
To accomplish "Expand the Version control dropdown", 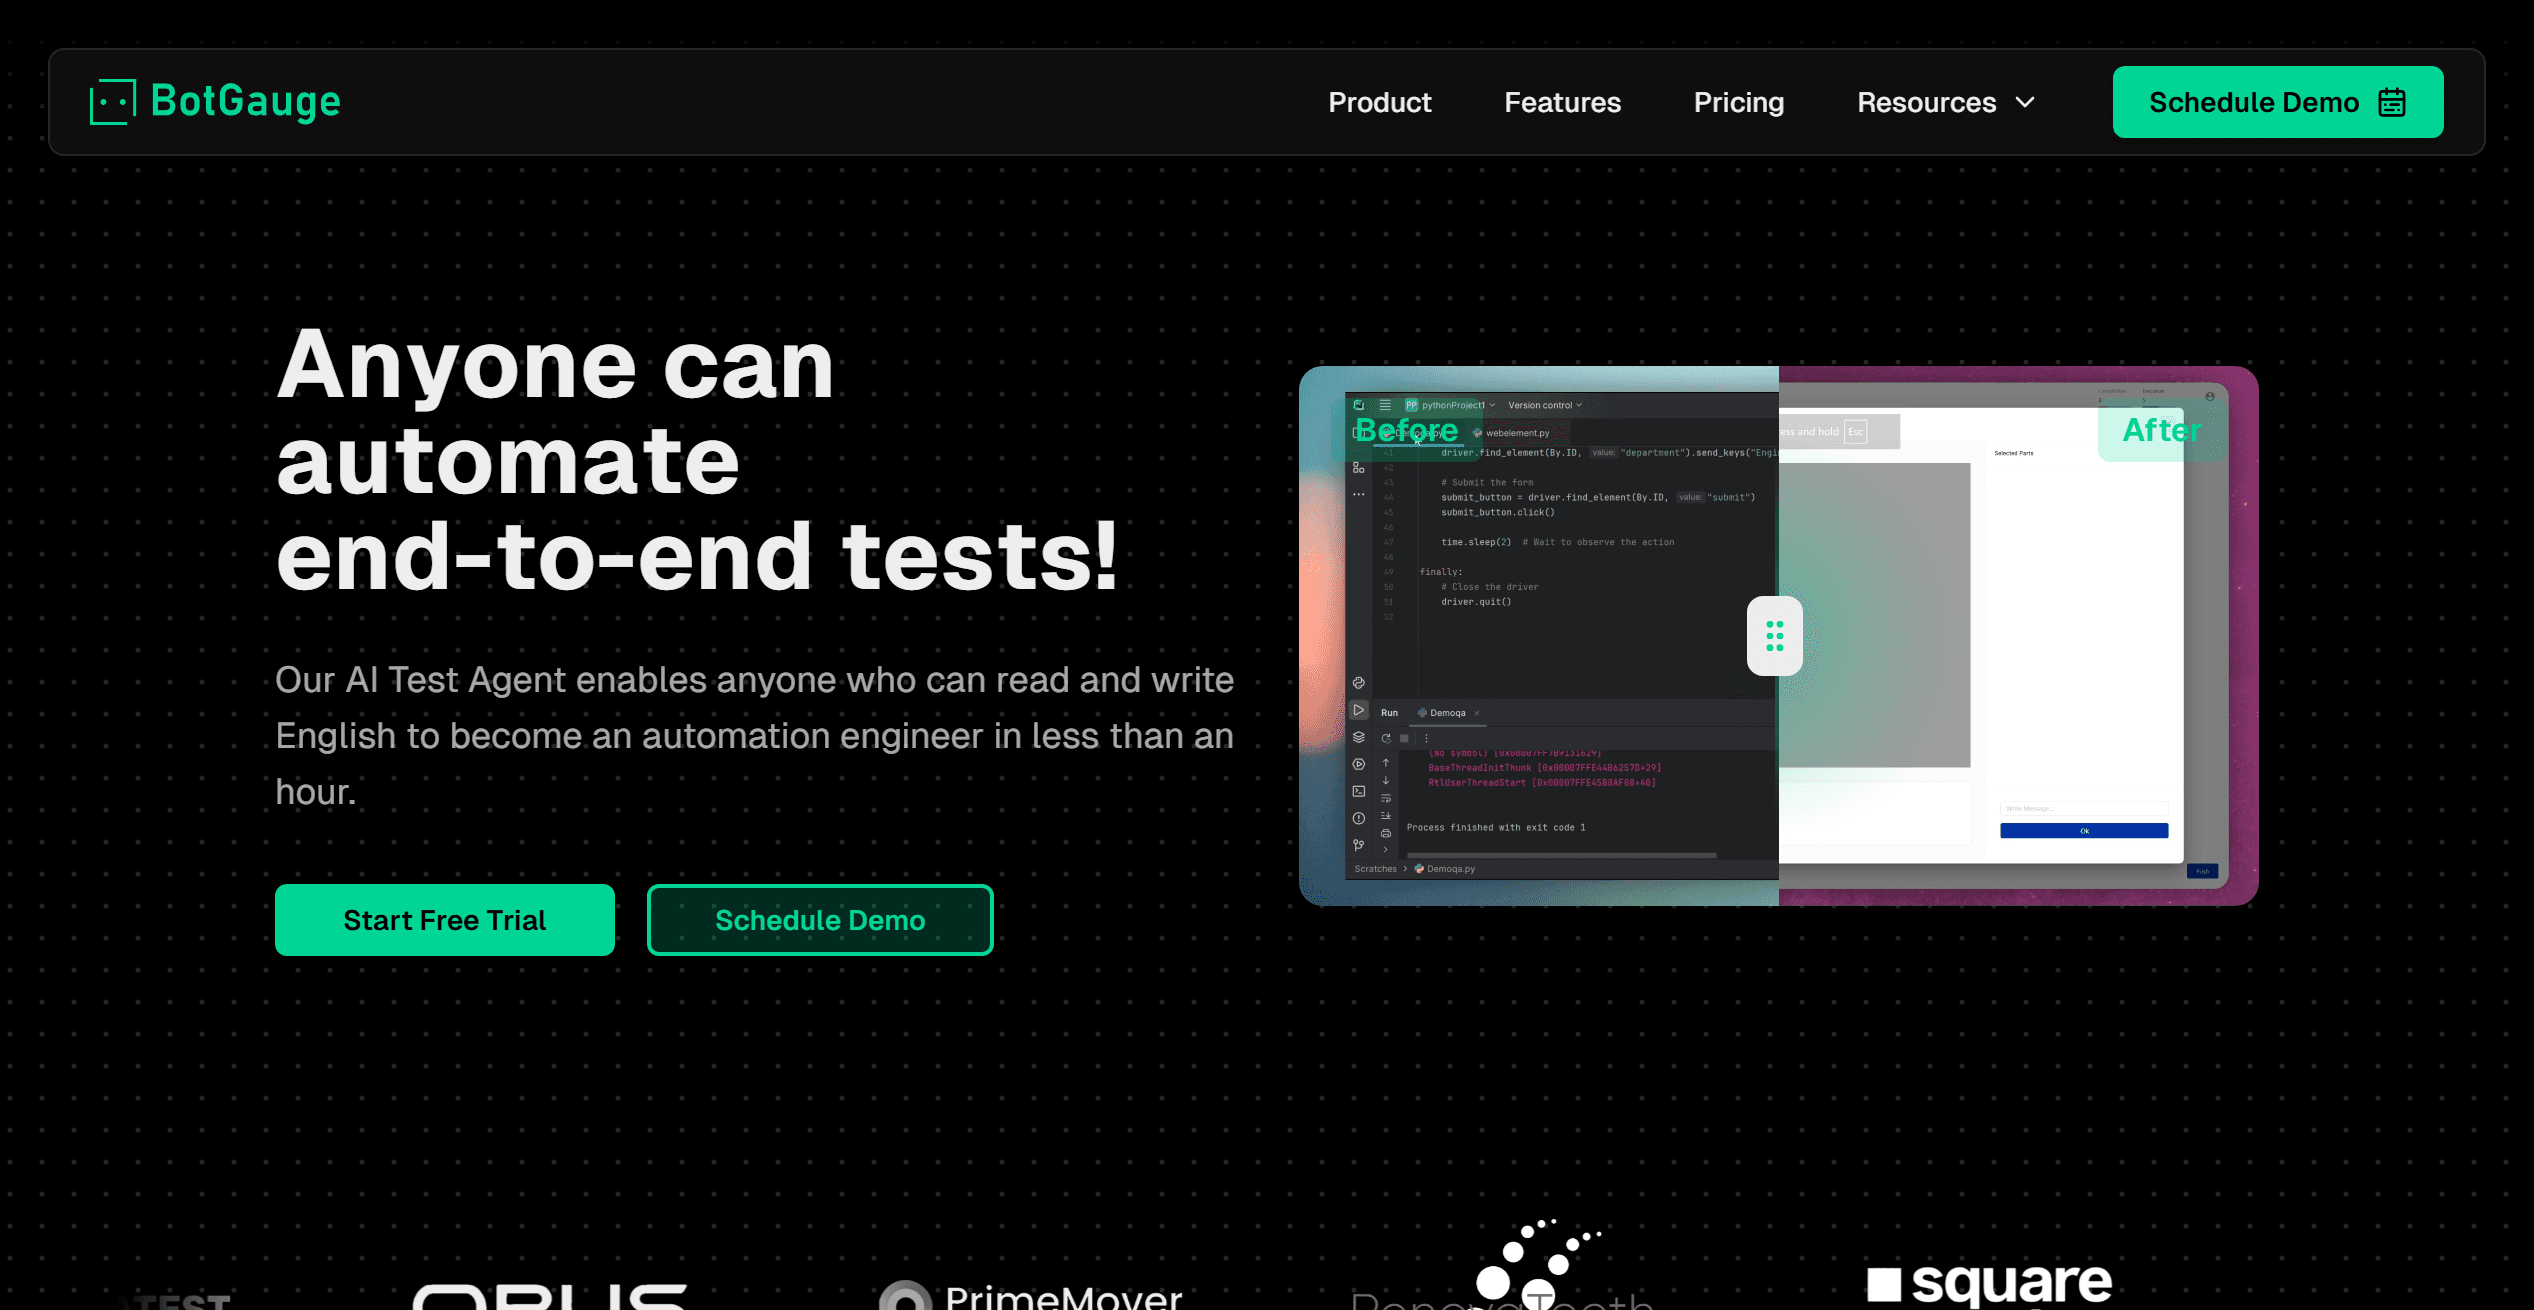I will click(1545, 405).
